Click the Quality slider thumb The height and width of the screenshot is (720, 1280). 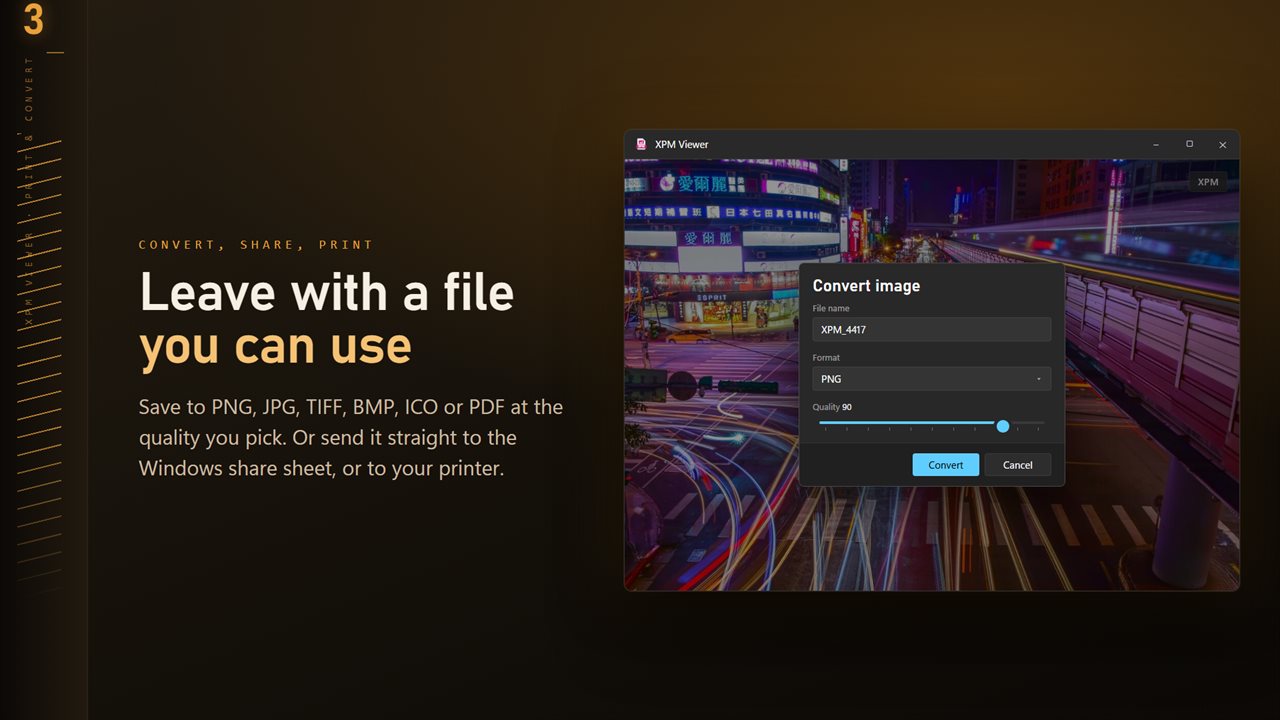pos(1003,426)
